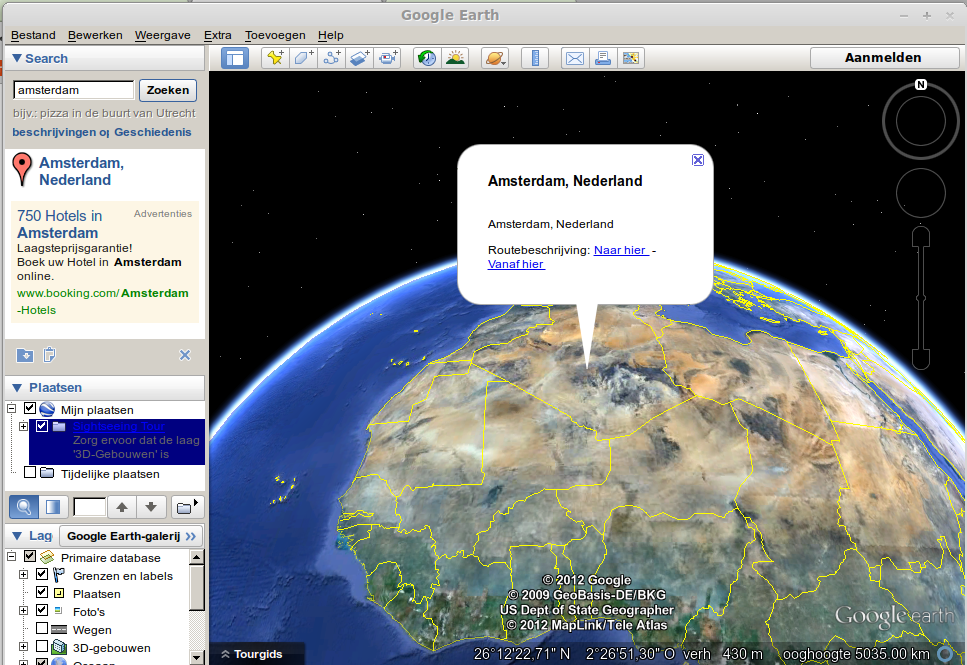Uncheck Primaire database checkbox

(30, 556)
